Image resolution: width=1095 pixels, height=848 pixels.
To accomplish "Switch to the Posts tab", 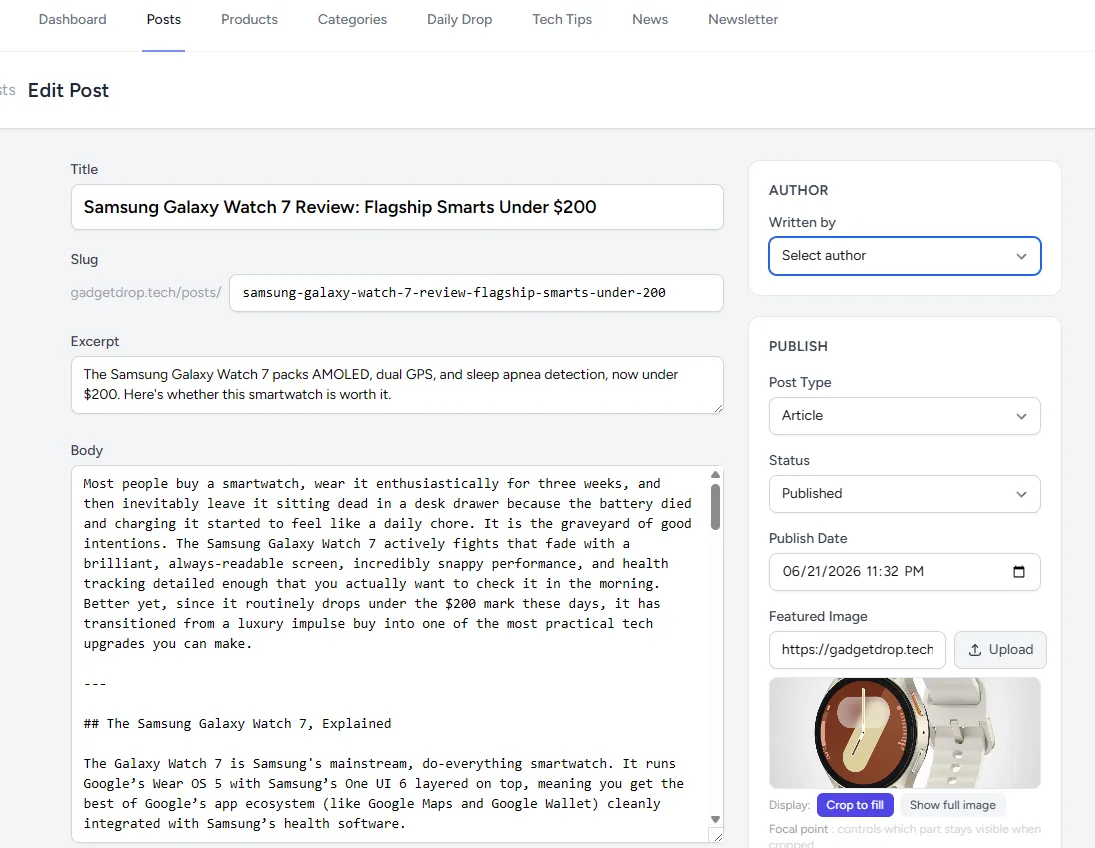I will click(163, 20).
